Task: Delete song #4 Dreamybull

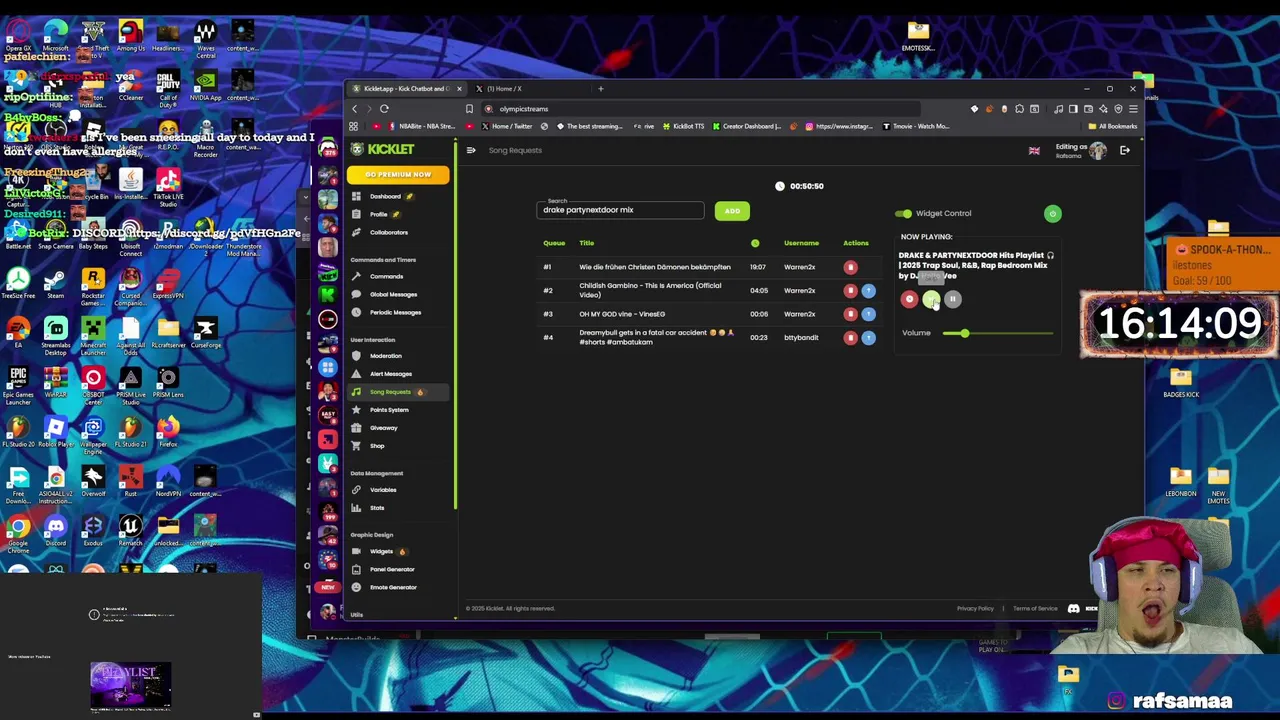Action: coord(850,337)
